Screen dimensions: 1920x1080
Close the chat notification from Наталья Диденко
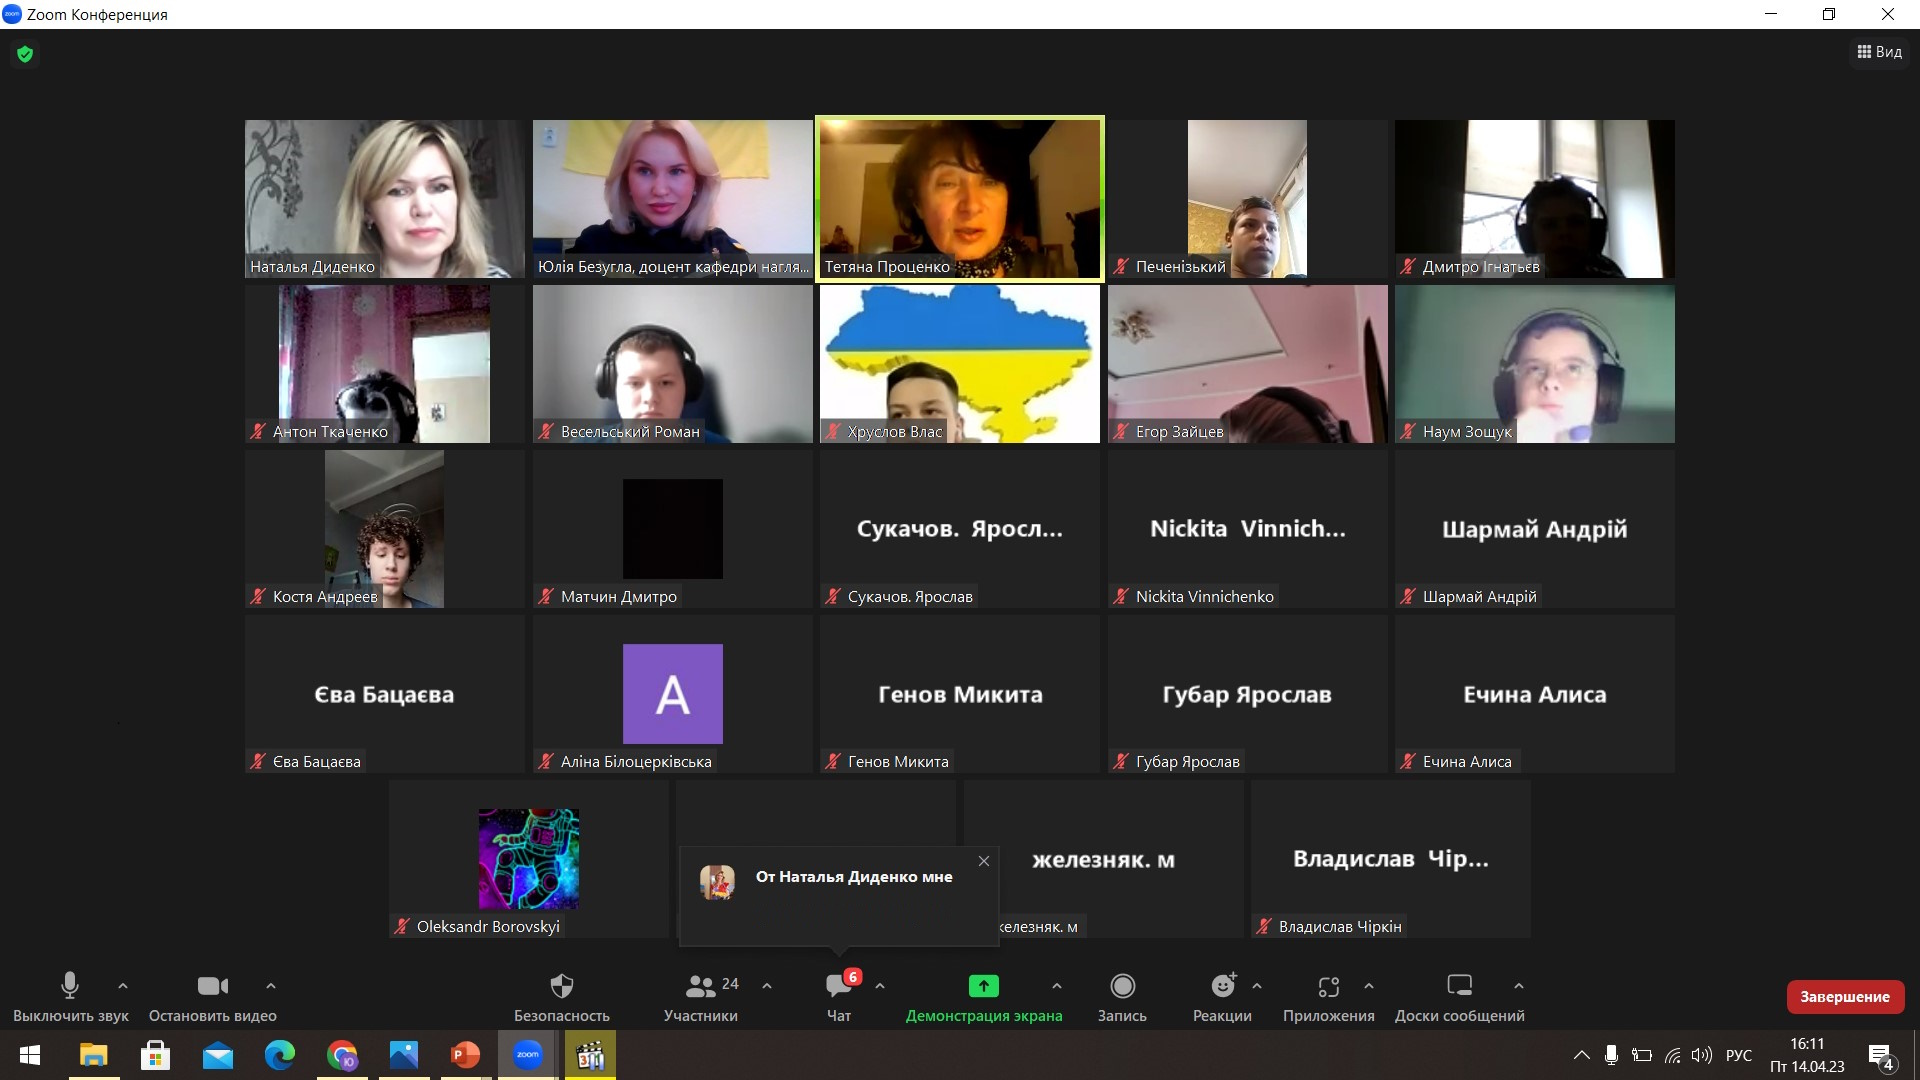point(984,861)
